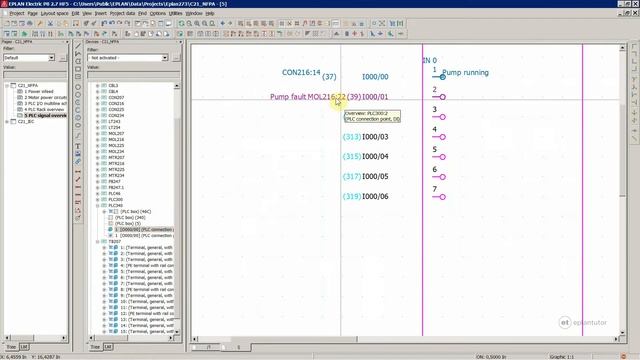This screenshot has height=360, width=640.
Task: Click the next page arrow icon
Action: pyautogui.click(x=230, y=24)
